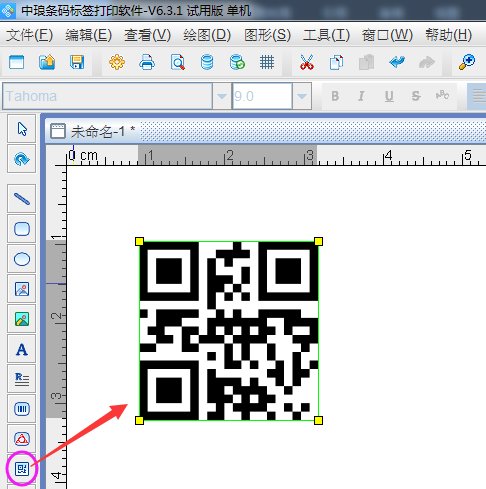Image resolution: width=486 pixels, height=489 pixels.
Task: Open file with folder icon
Action: coord(47,62)
